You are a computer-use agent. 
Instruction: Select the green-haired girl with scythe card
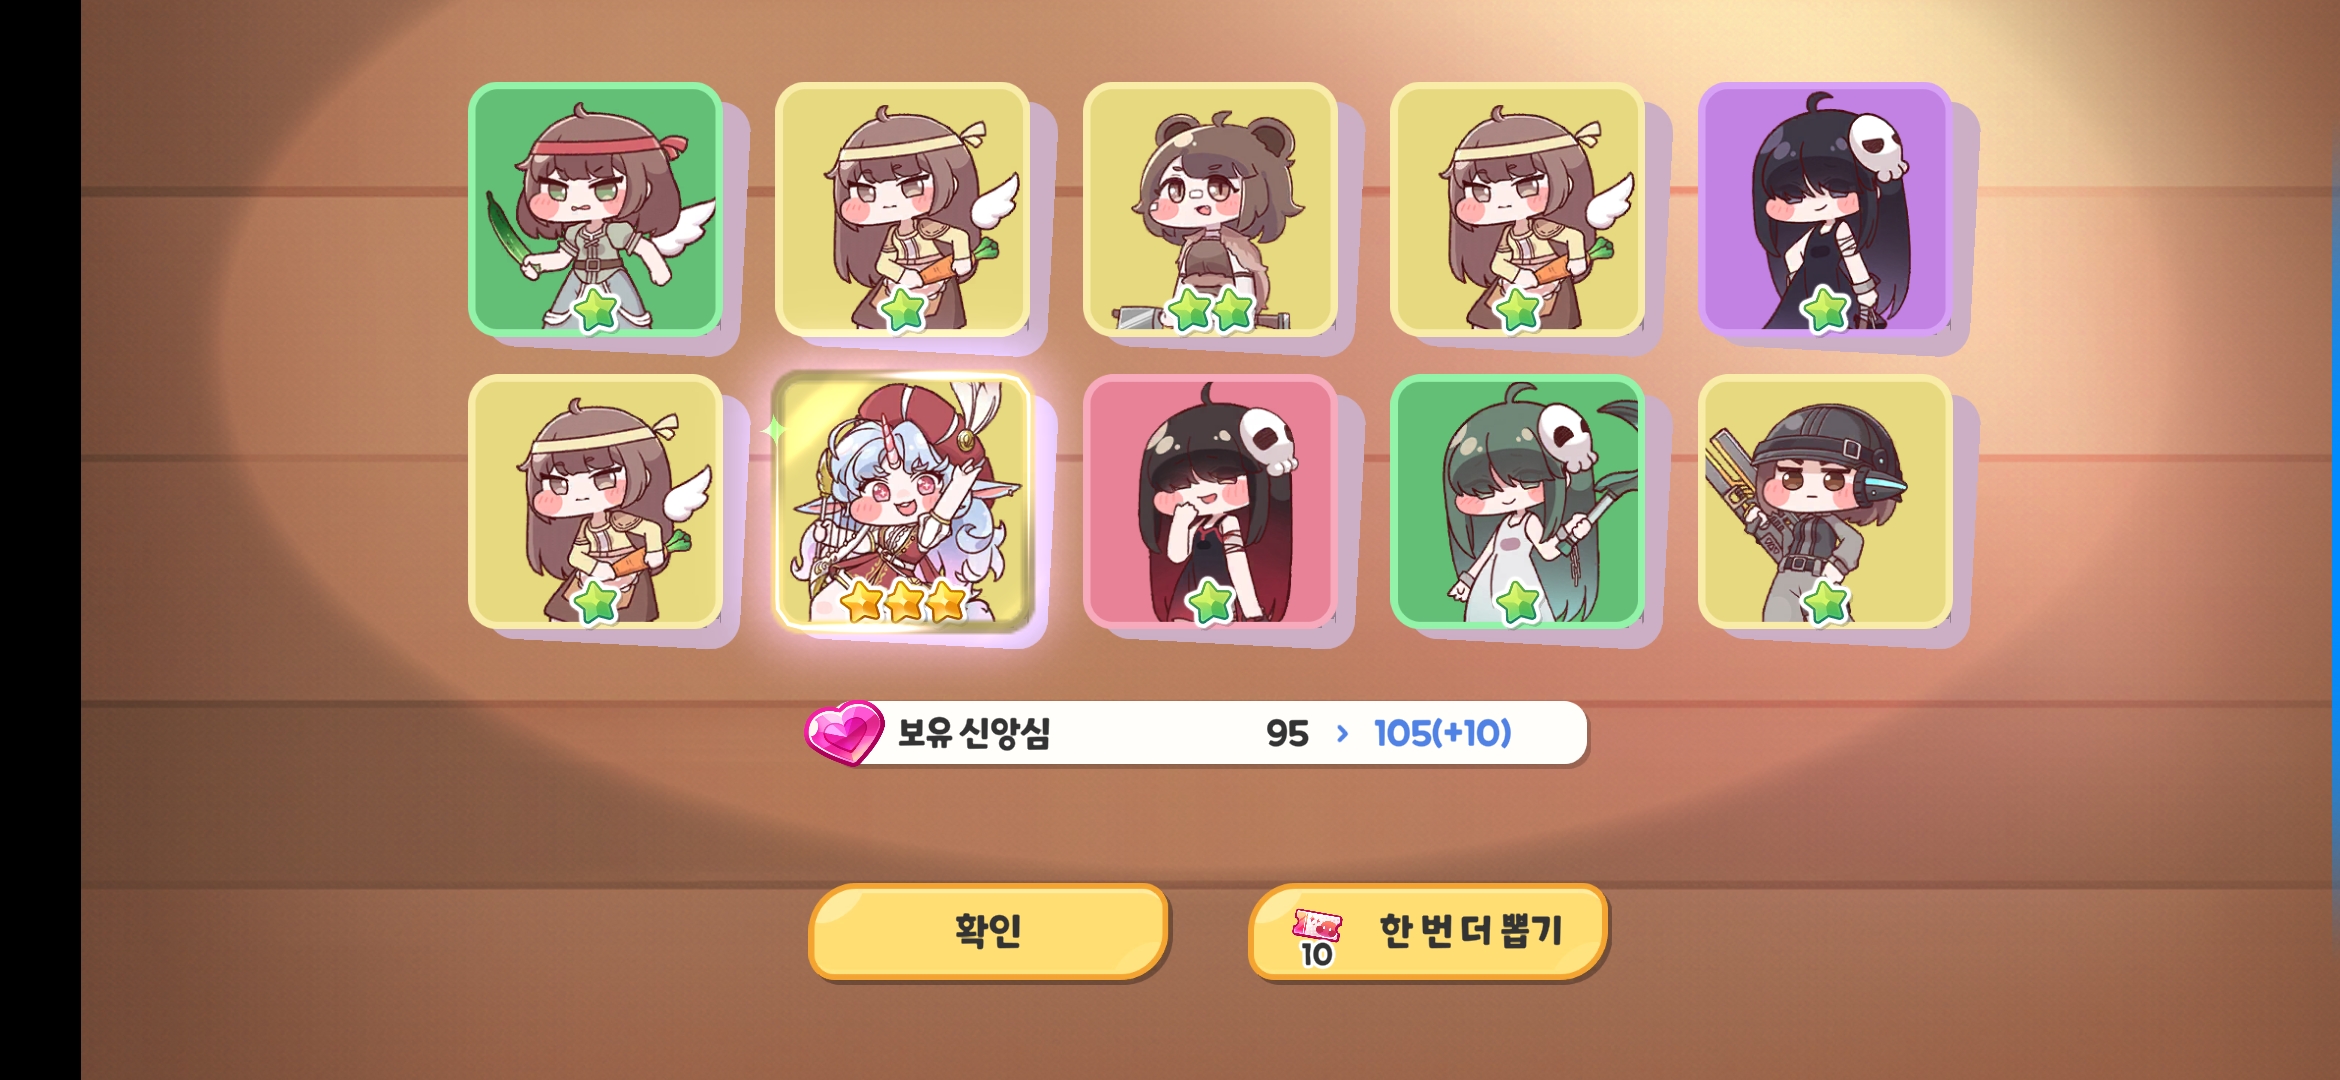pyautogui.click(x=1518, y=501)
